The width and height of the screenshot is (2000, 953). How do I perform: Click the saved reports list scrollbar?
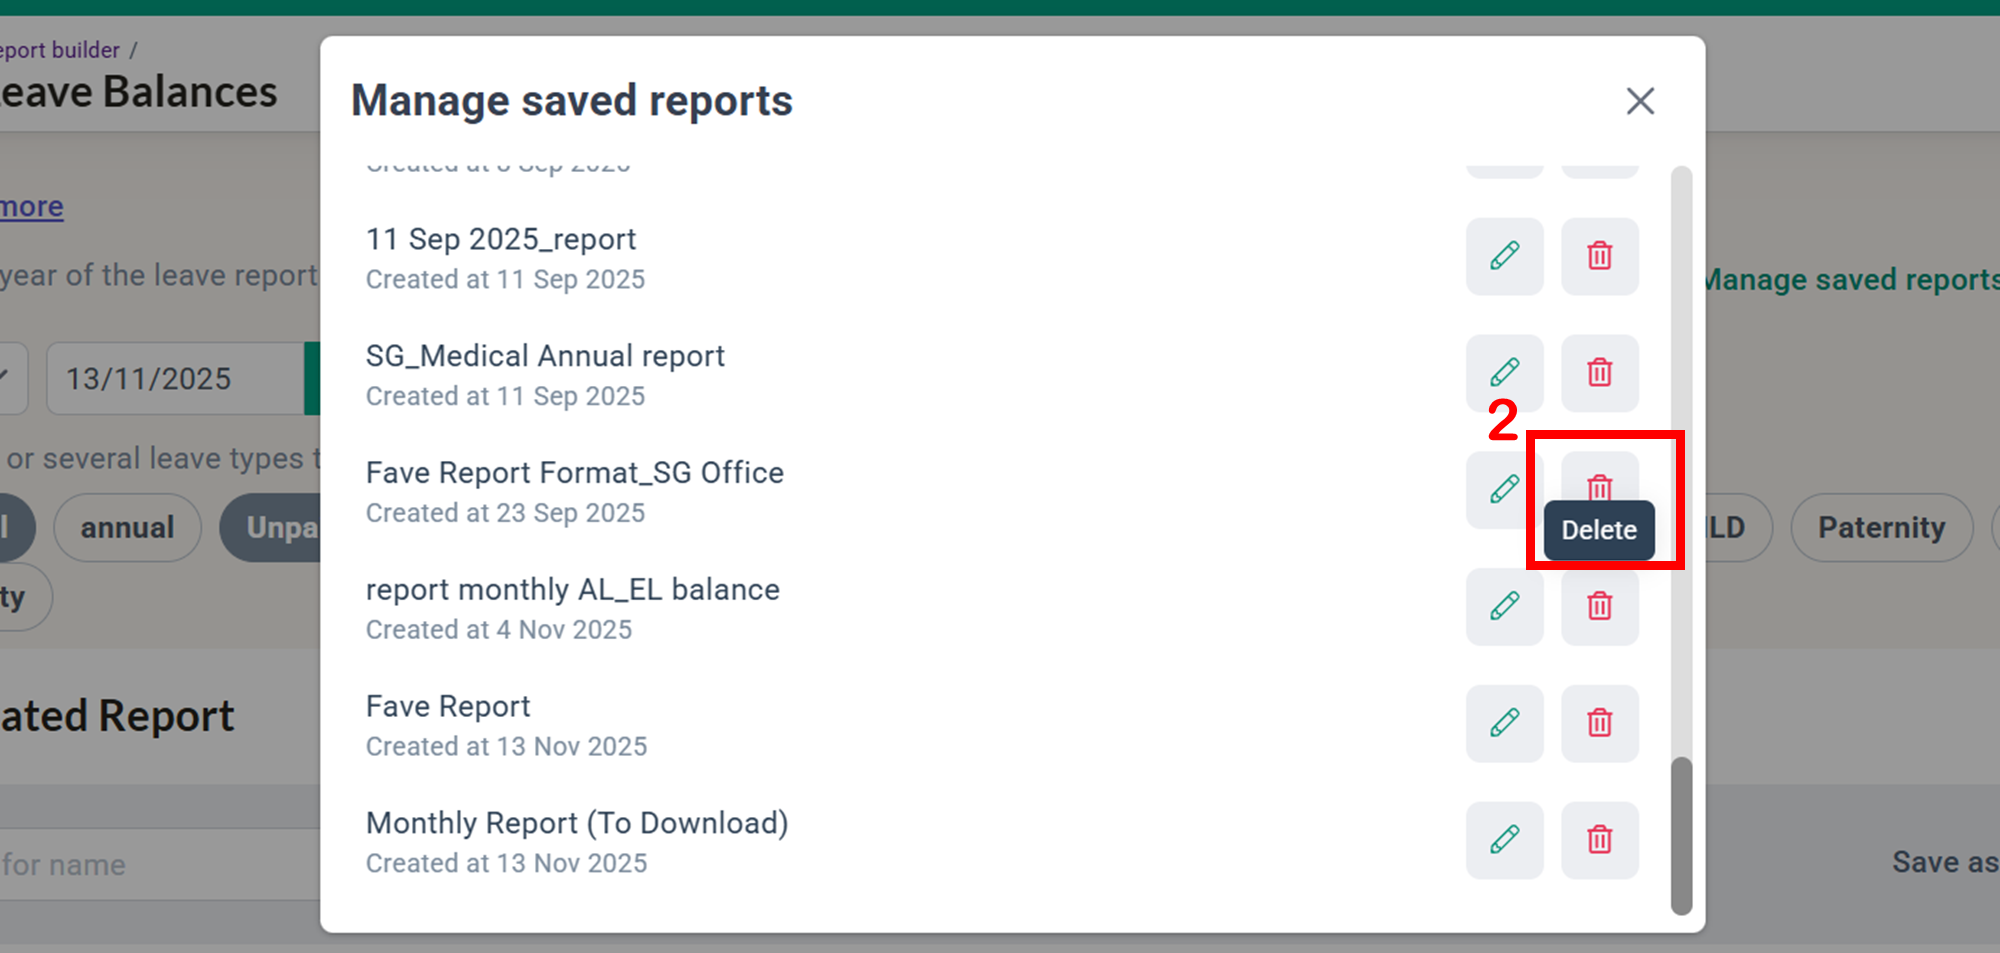pos(1682,835)
